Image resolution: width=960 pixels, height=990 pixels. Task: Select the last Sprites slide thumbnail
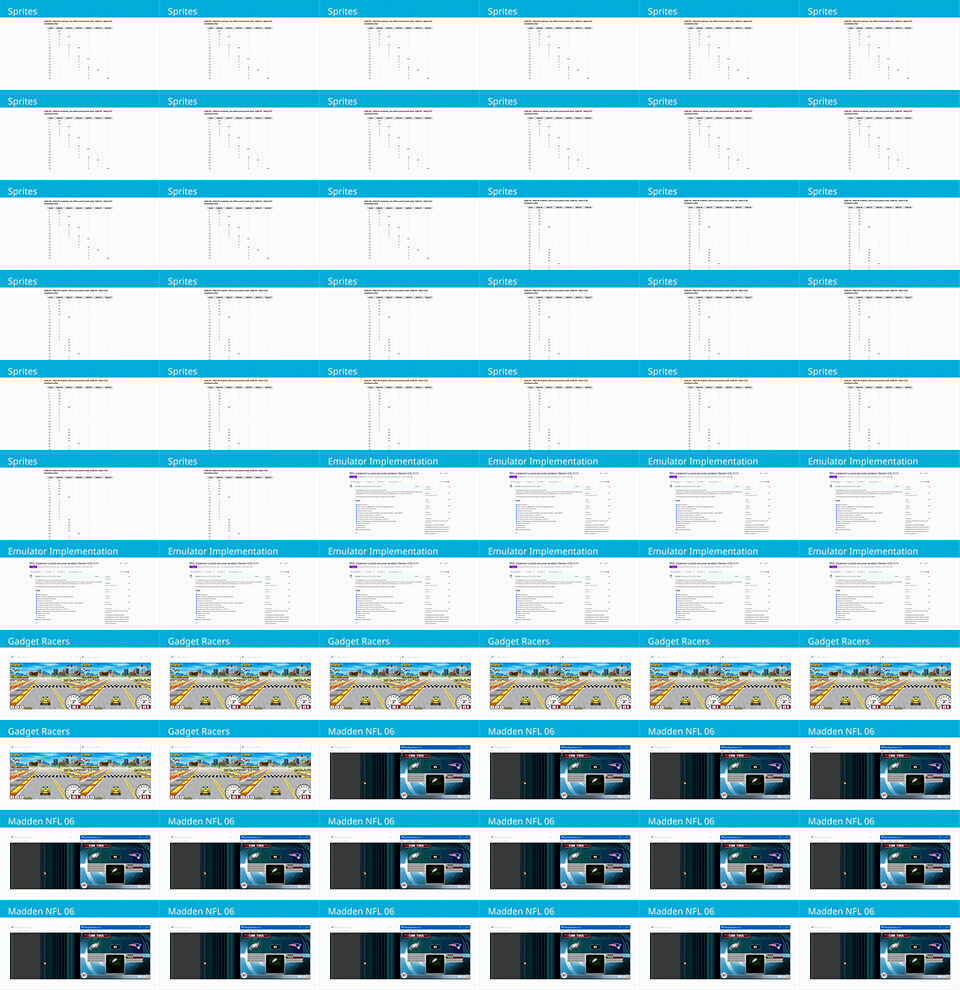239,495
